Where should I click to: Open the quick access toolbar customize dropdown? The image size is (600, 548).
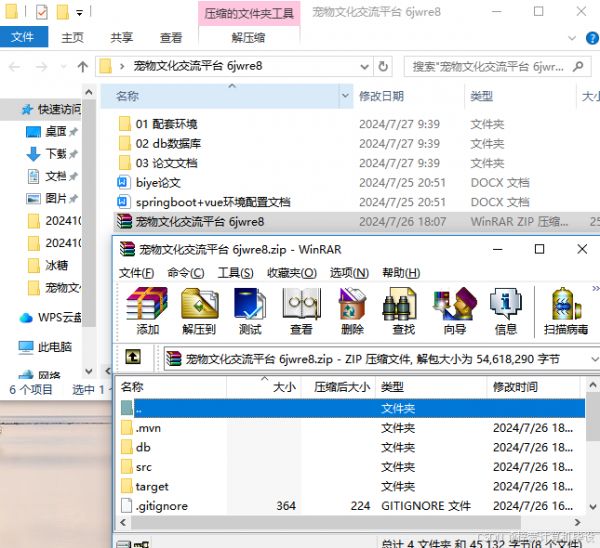pyautogui.click(x=79, y=13)
